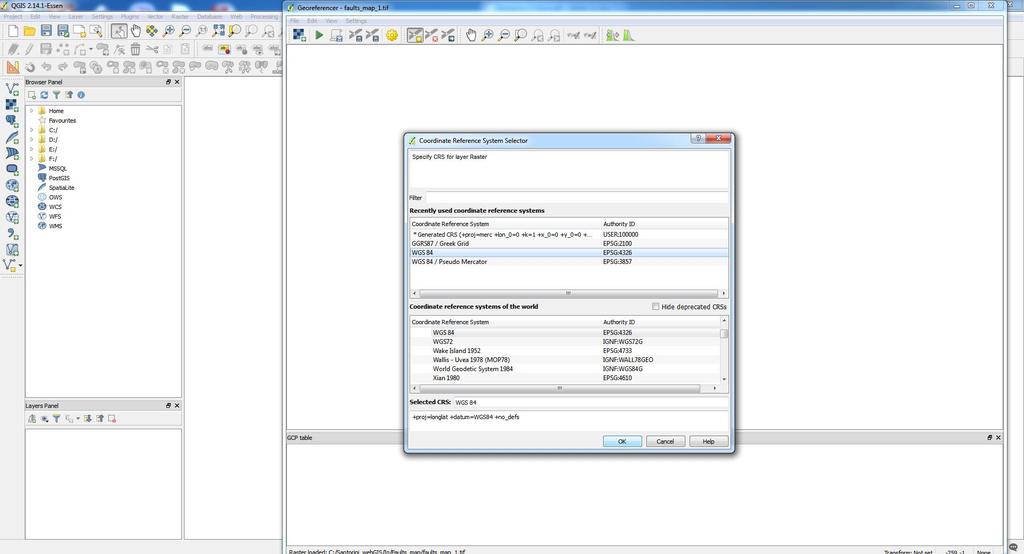Select Add Point tool in Georeferencer

(x=415, y=35)
